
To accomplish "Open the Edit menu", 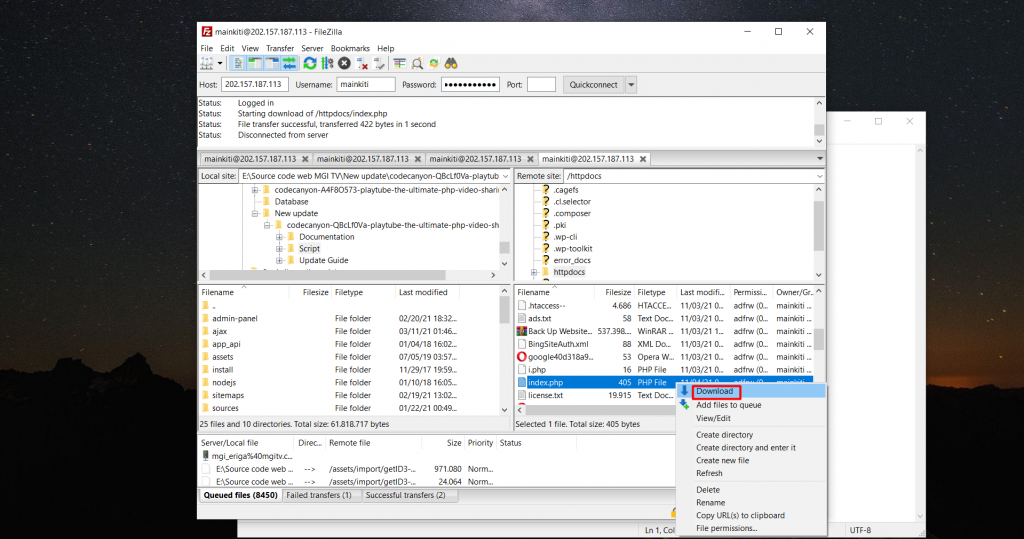I will click(227, 48).
